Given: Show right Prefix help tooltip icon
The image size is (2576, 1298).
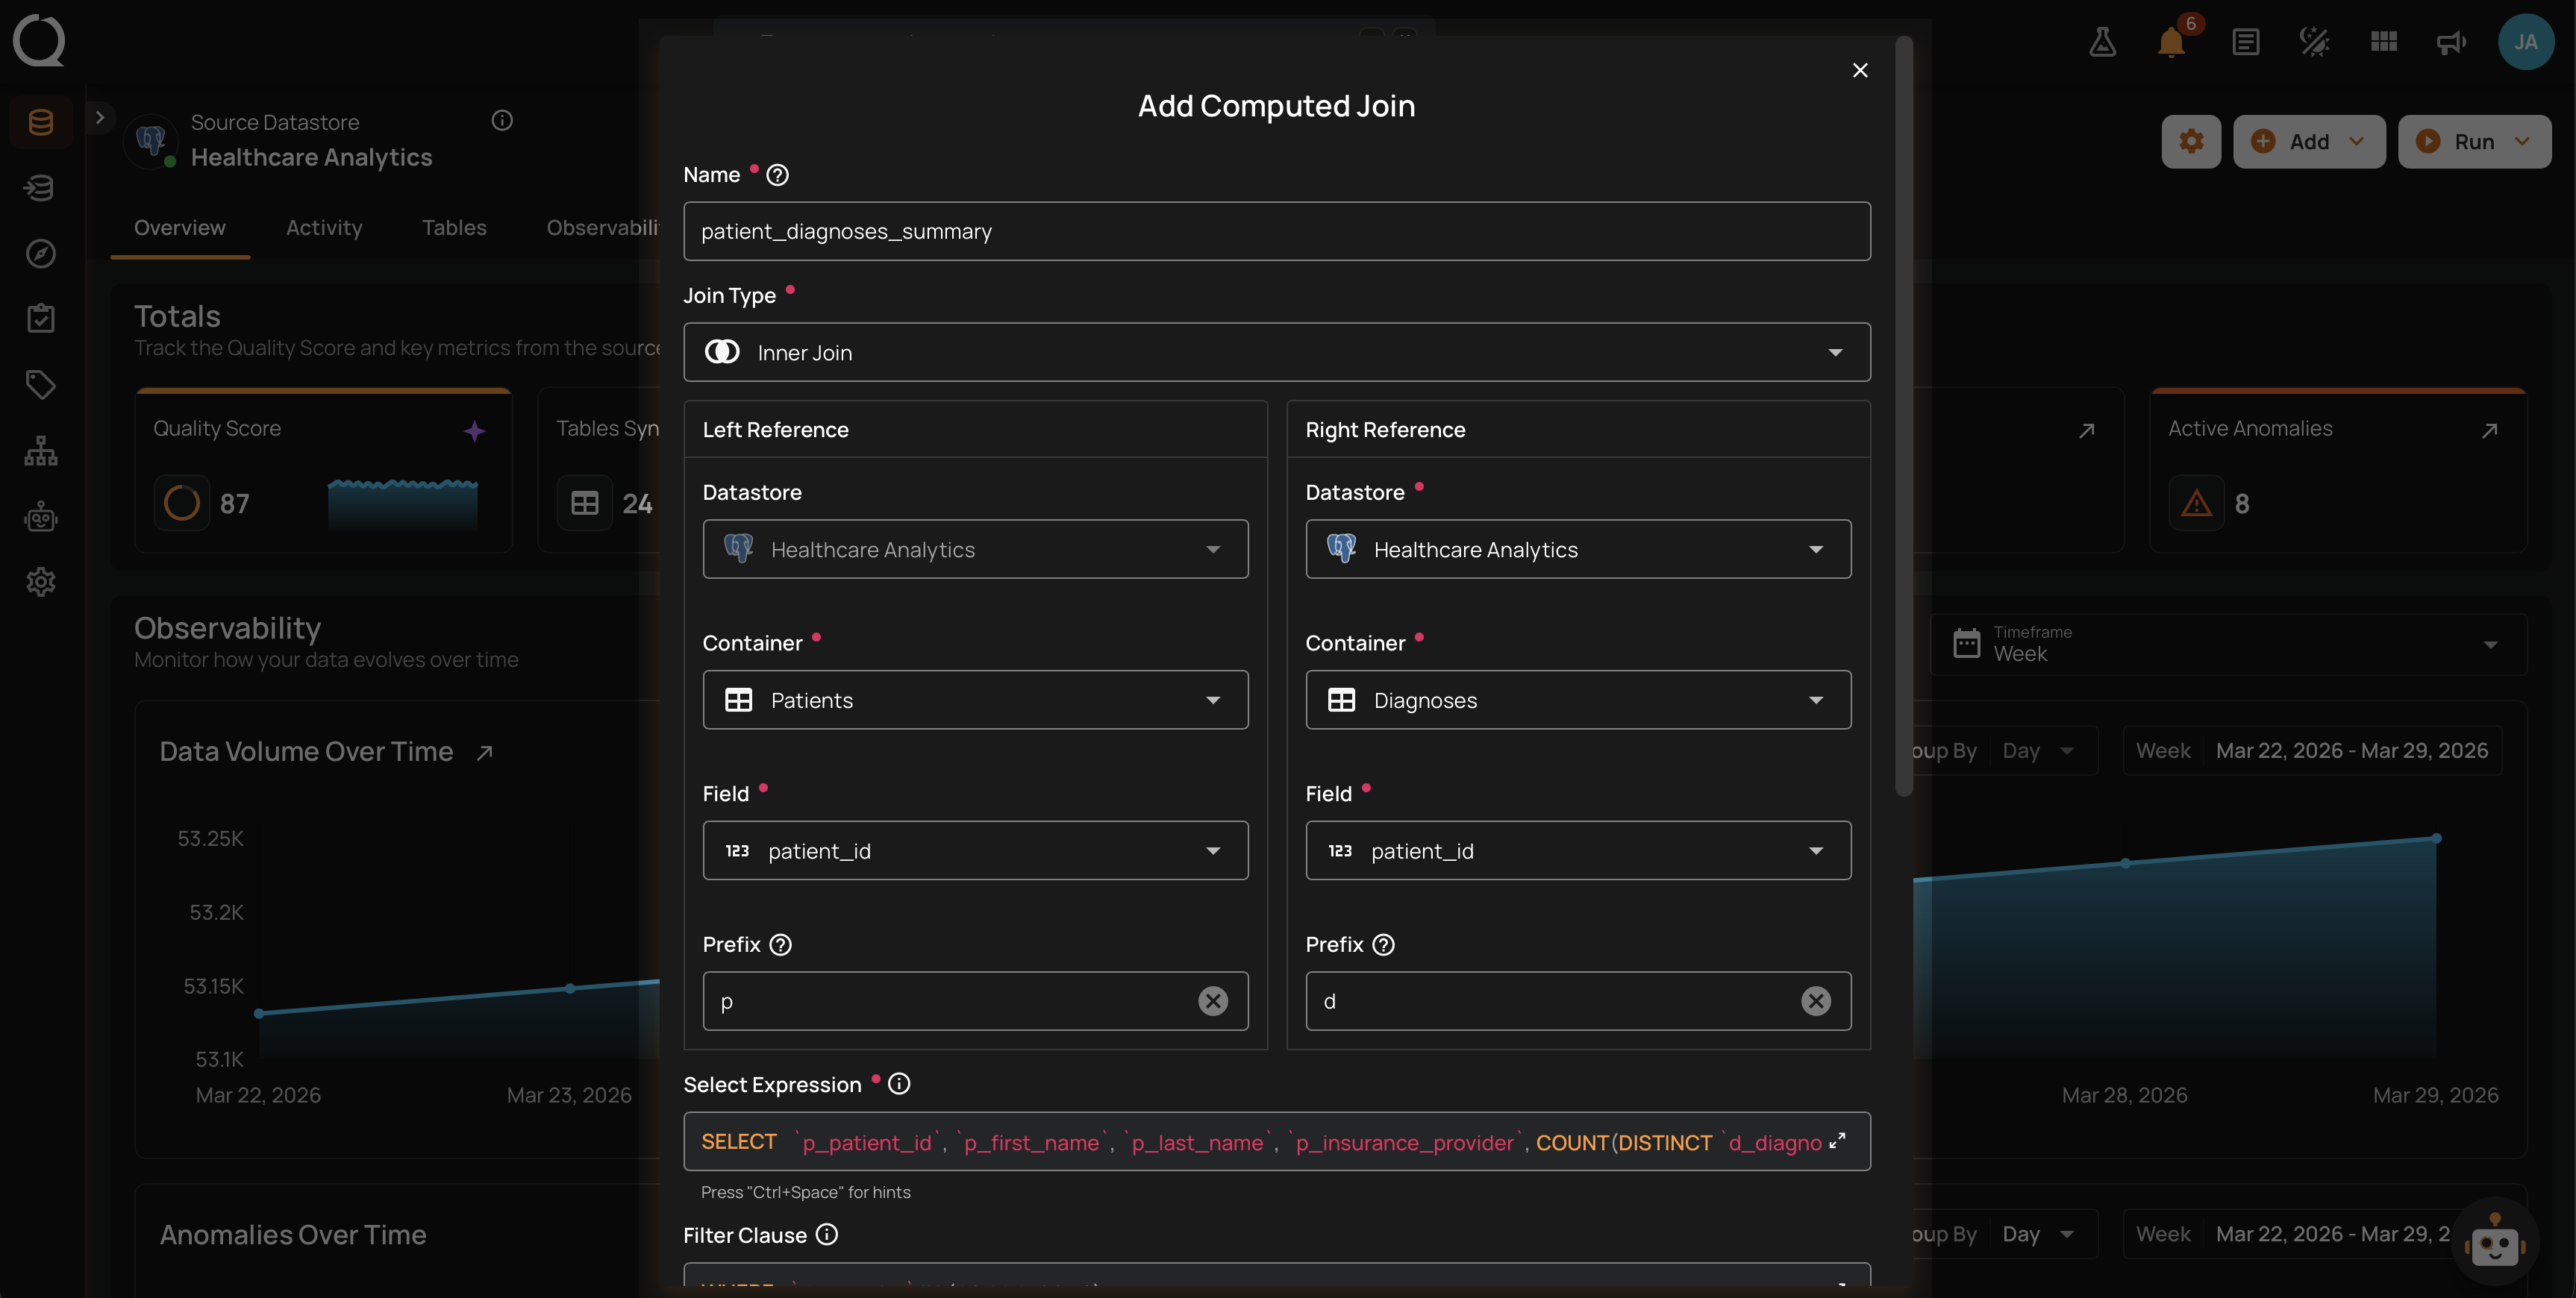Looking at the screenshot, I should (x=1383, y=945).
